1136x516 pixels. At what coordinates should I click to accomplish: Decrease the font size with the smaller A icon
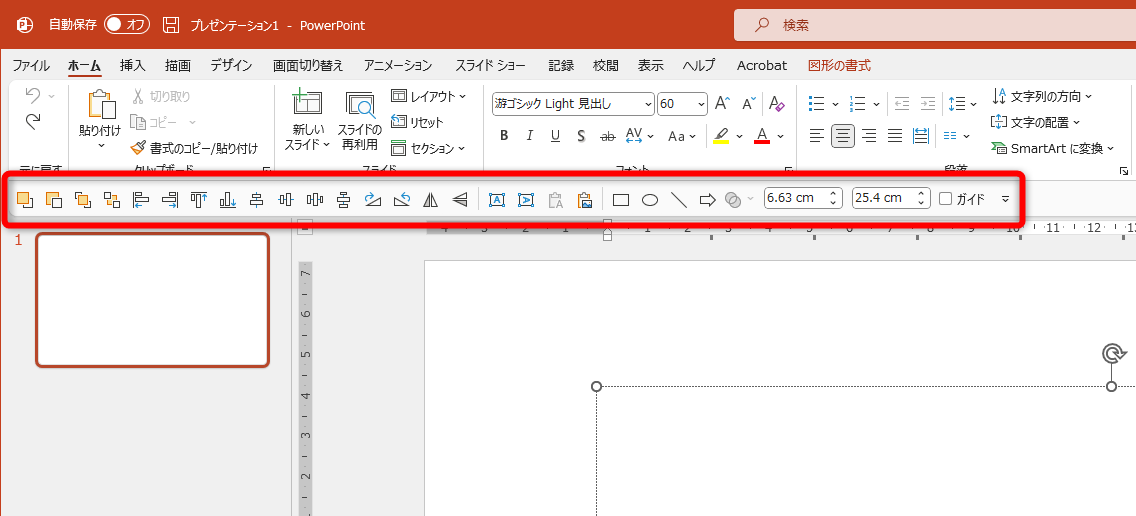coord(749,104)
